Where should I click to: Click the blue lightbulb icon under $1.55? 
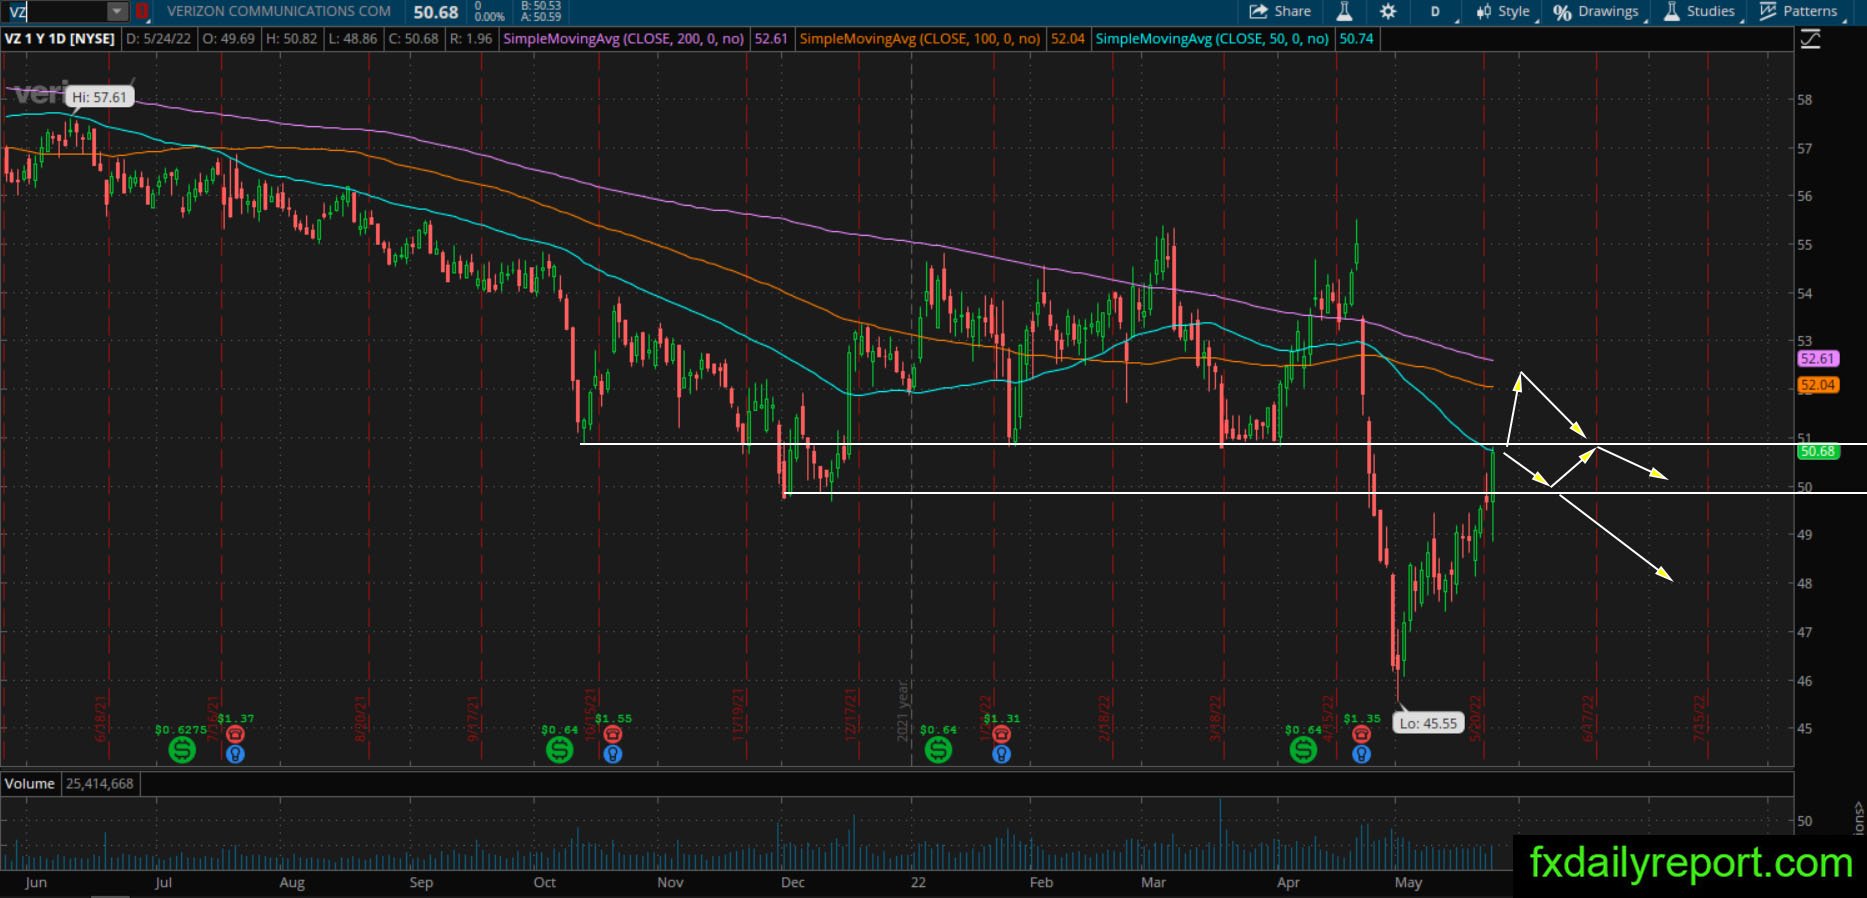pos(613,754)
